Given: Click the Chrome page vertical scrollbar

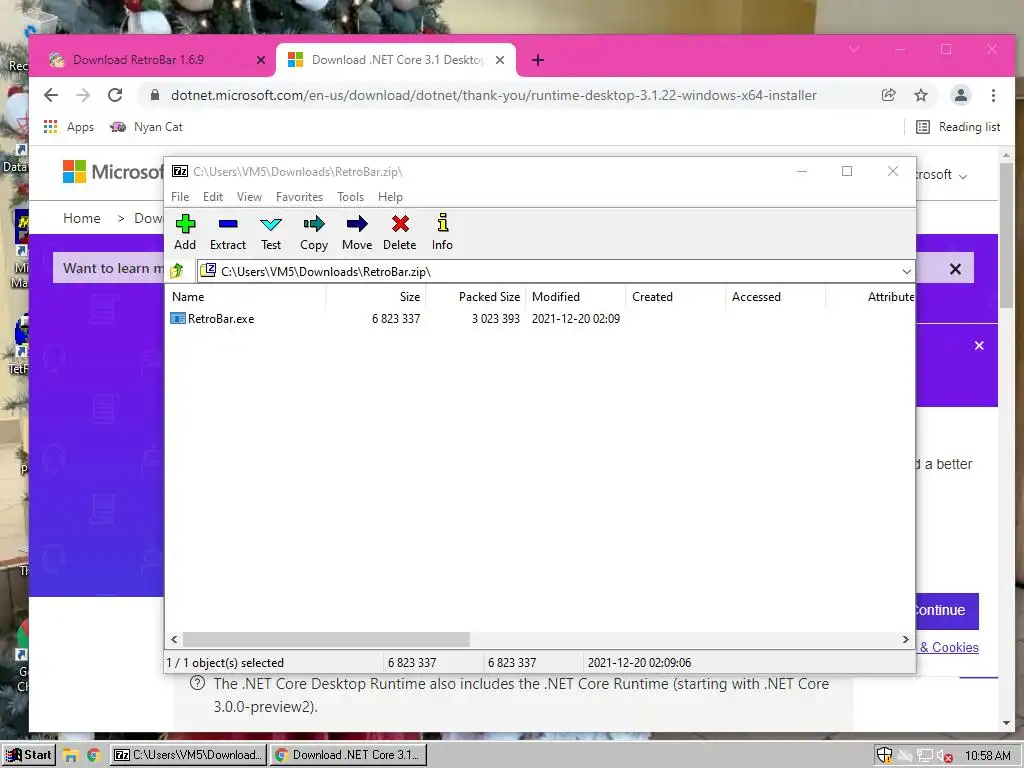Looking at the screenshot, I should tap(1006, 235).
